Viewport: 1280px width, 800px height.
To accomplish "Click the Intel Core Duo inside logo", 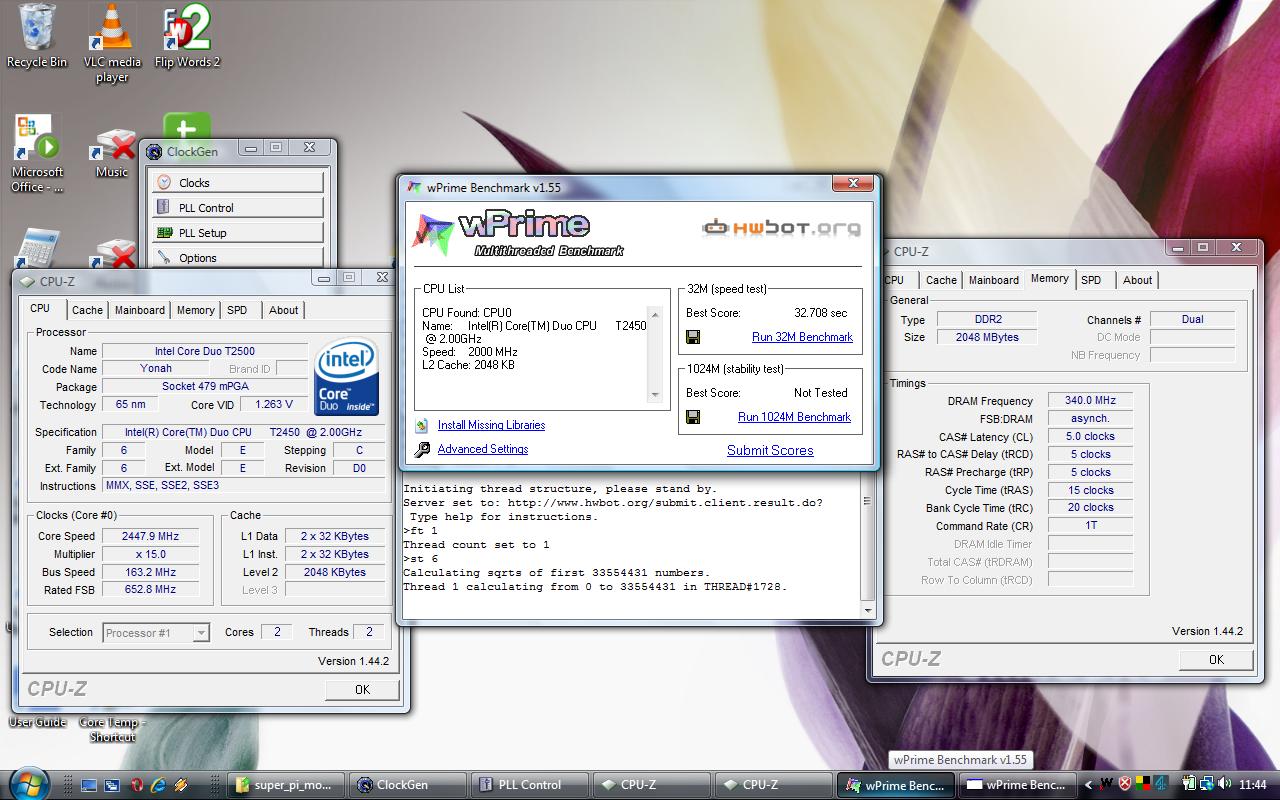I will (x=346, y=377).
